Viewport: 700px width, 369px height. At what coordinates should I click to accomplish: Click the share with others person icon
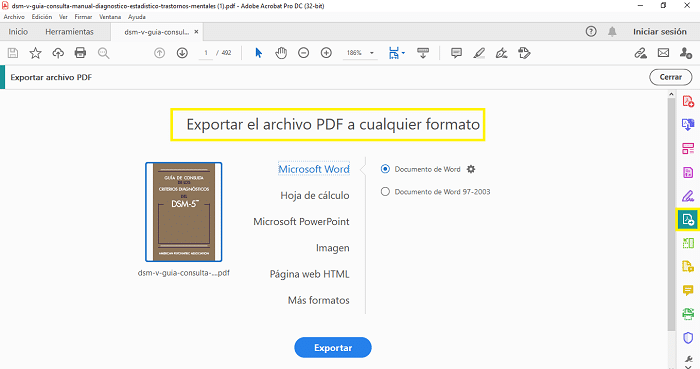(686, 53)
